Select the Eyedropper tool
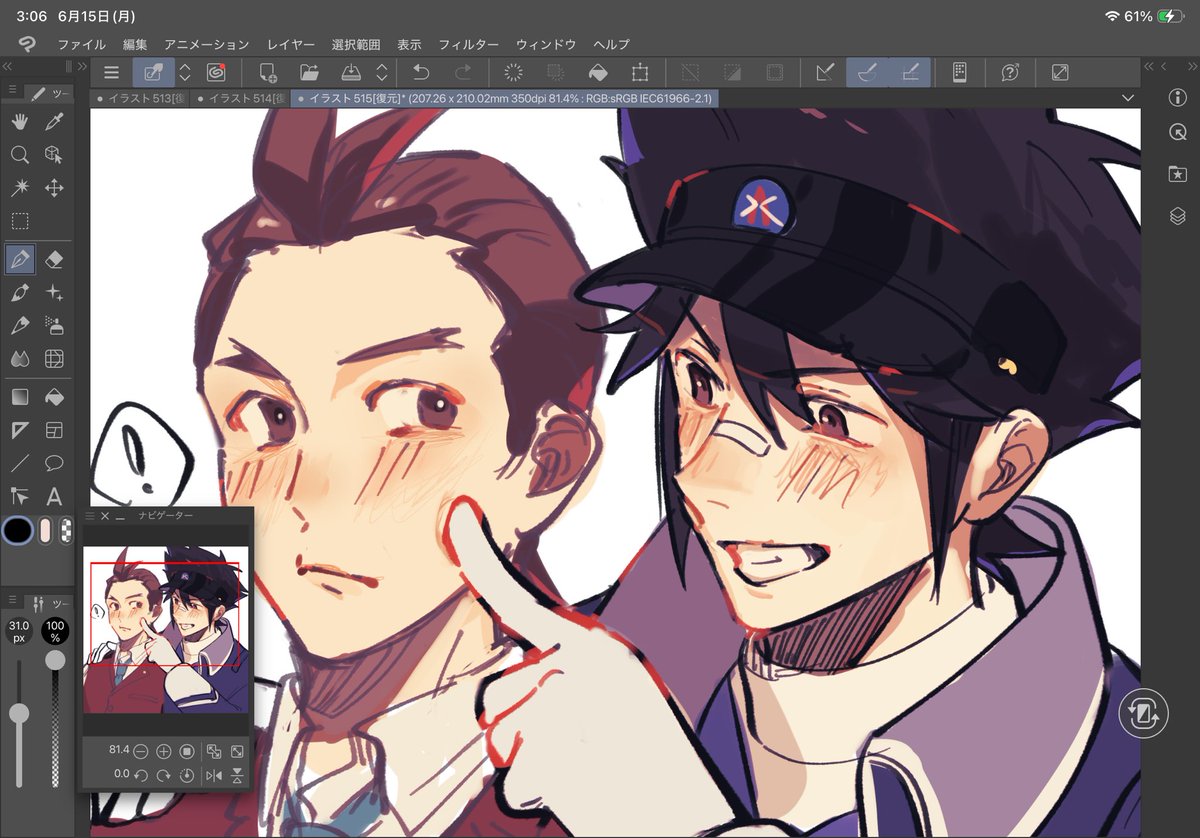The width and height of the screenshot is (1200, 838). pos(54,122)
